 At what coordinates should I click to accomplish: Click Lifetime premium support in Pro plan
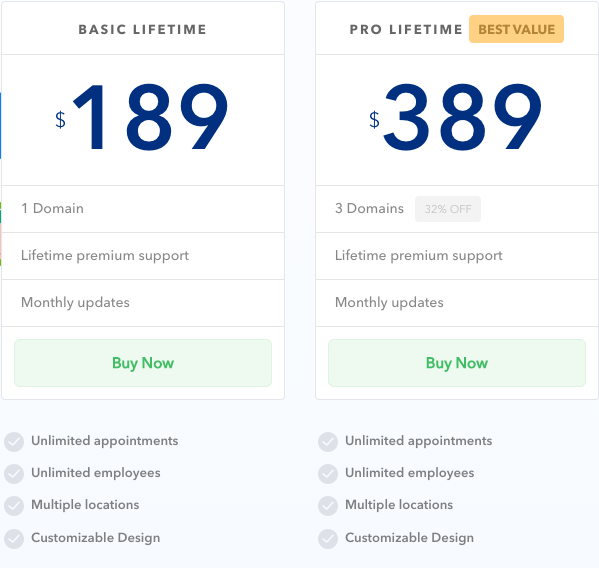pos(419,256)
